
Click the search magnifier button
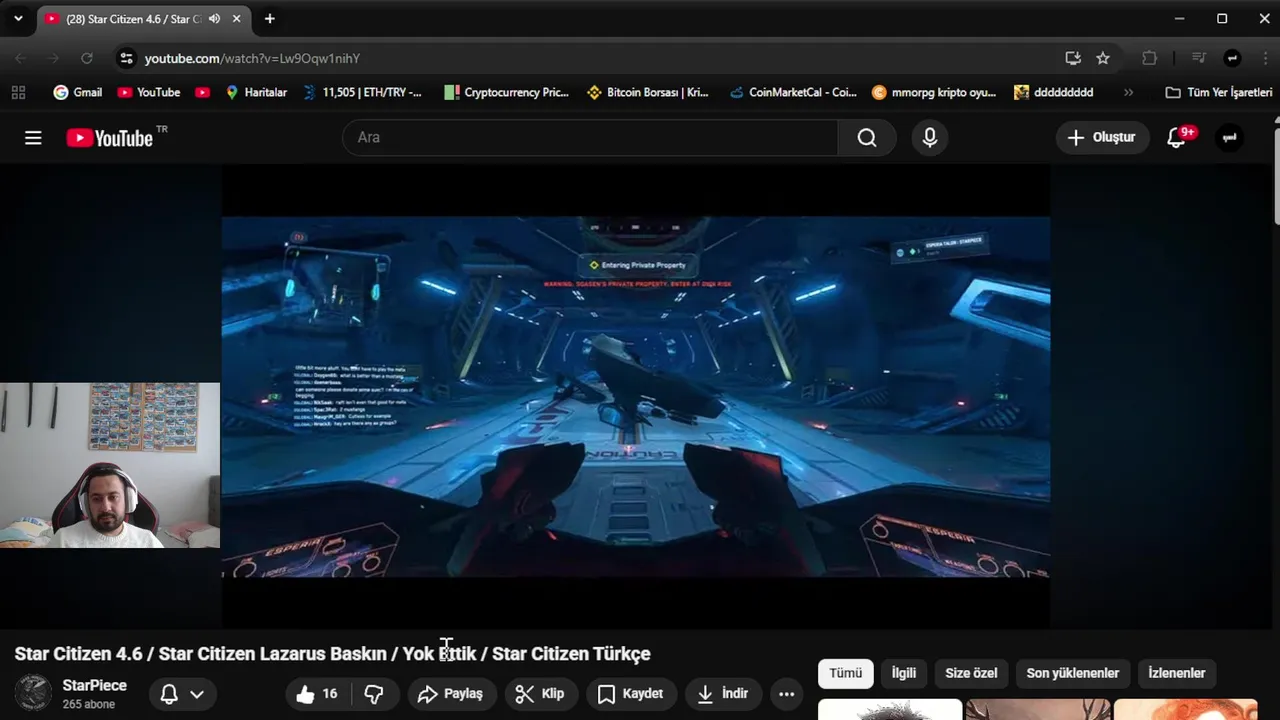(x=867, y=138)
